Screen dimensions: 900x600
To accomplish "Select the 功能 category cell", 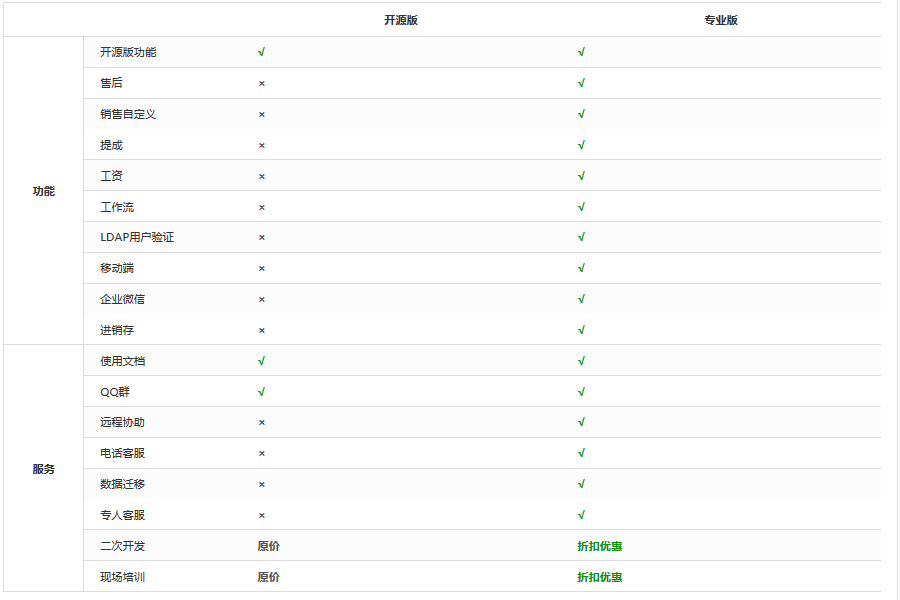I will coord(44,191).
